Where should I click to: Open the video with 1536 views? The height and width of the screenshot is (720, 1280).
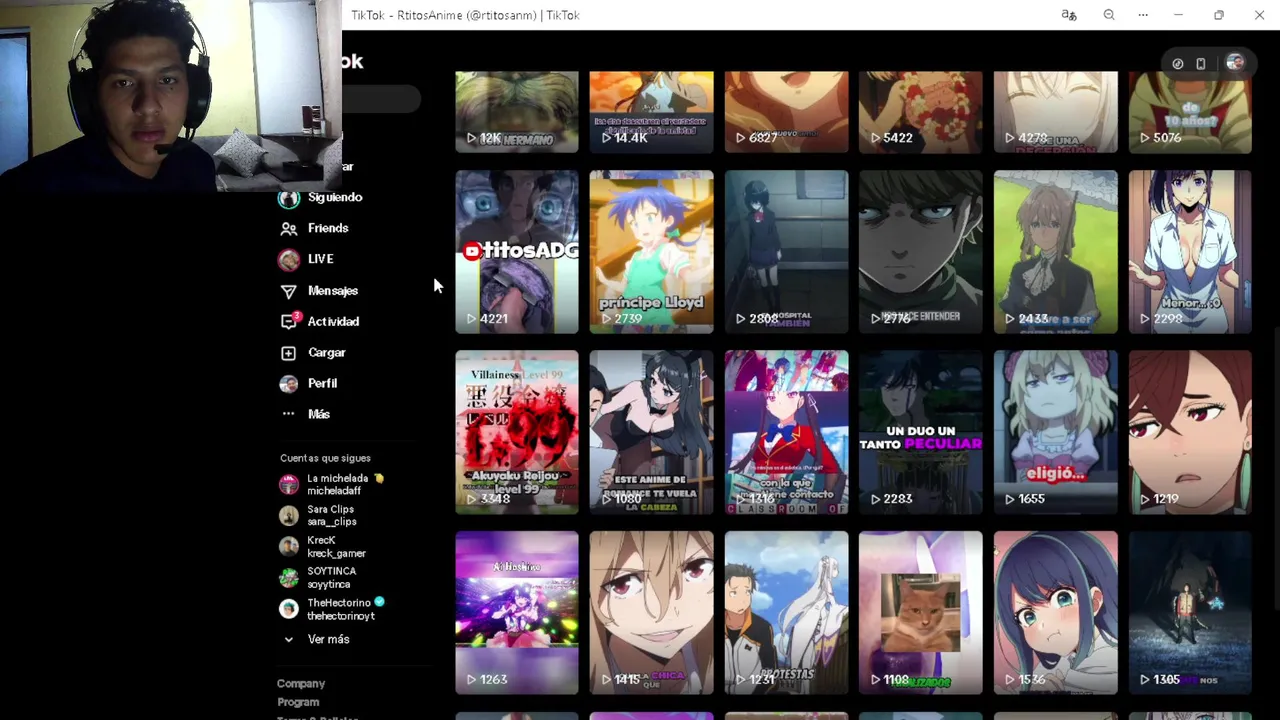pos(1055,613)
